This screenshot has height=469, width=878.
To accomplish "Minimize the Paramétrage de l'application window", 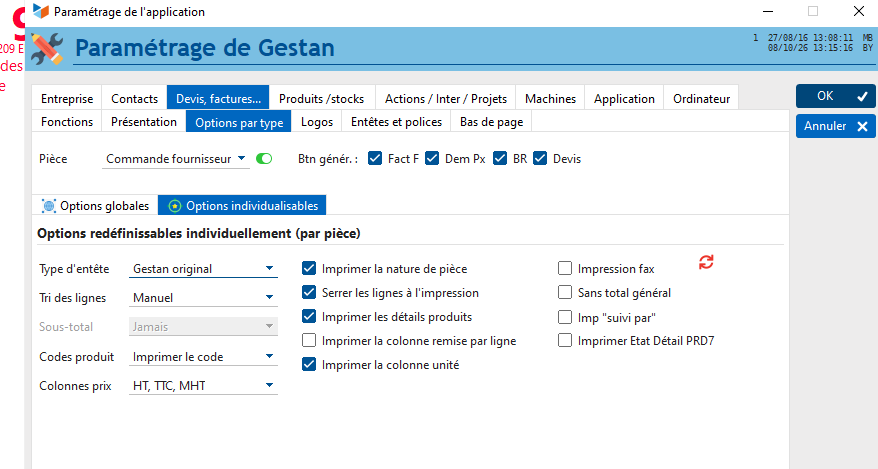I will tap(768, 11).
